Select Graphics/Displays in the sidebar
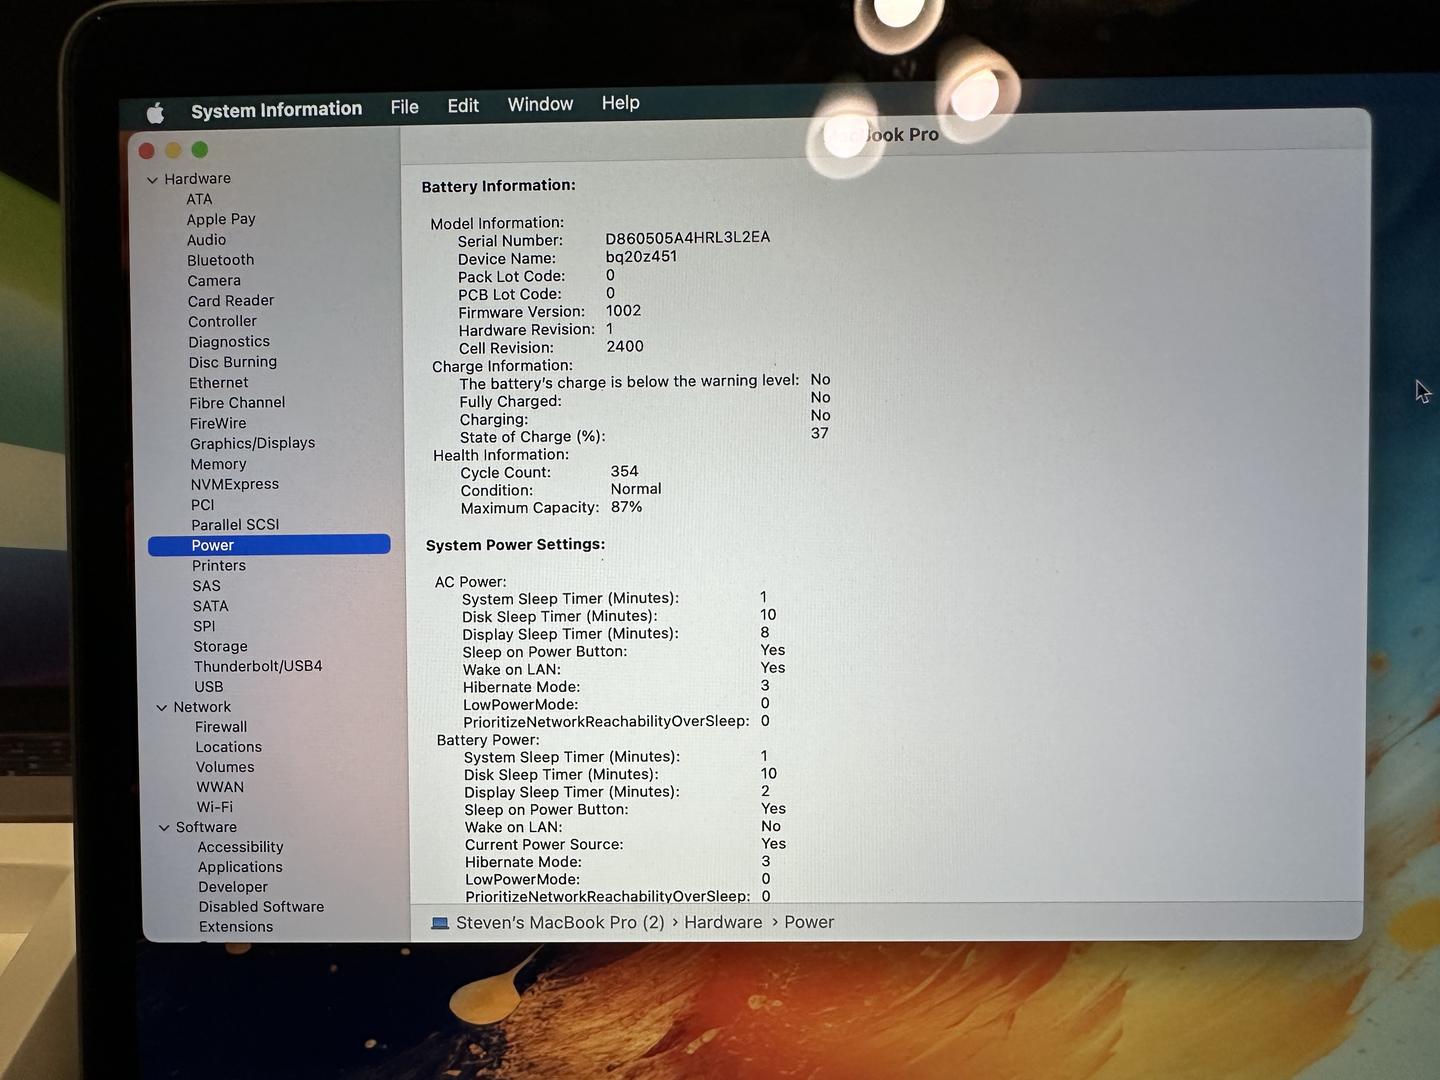1440x1080 pixels. 253,443
